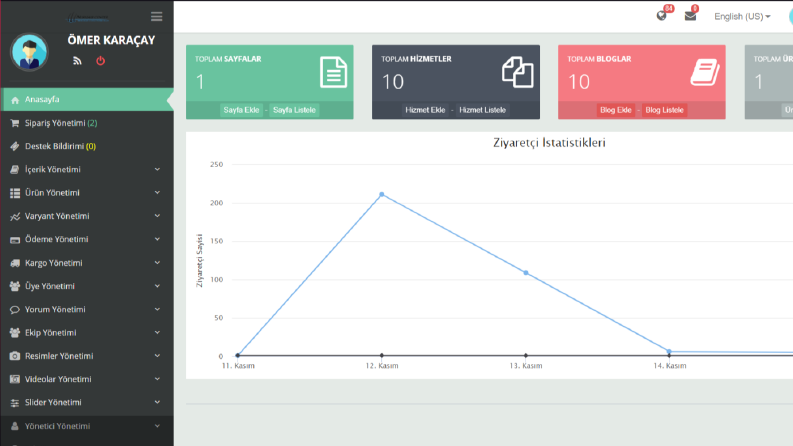Click the list icon for Ürün Yönetimi

tap(15, 193)
